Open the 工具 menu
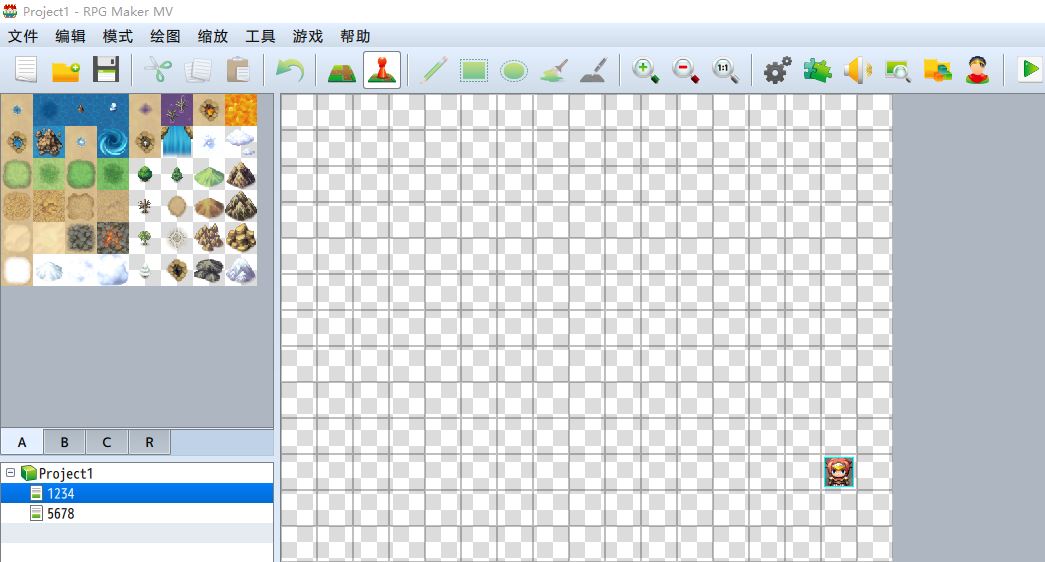This screenshot has width=1045, height=562. pos(260,36)
